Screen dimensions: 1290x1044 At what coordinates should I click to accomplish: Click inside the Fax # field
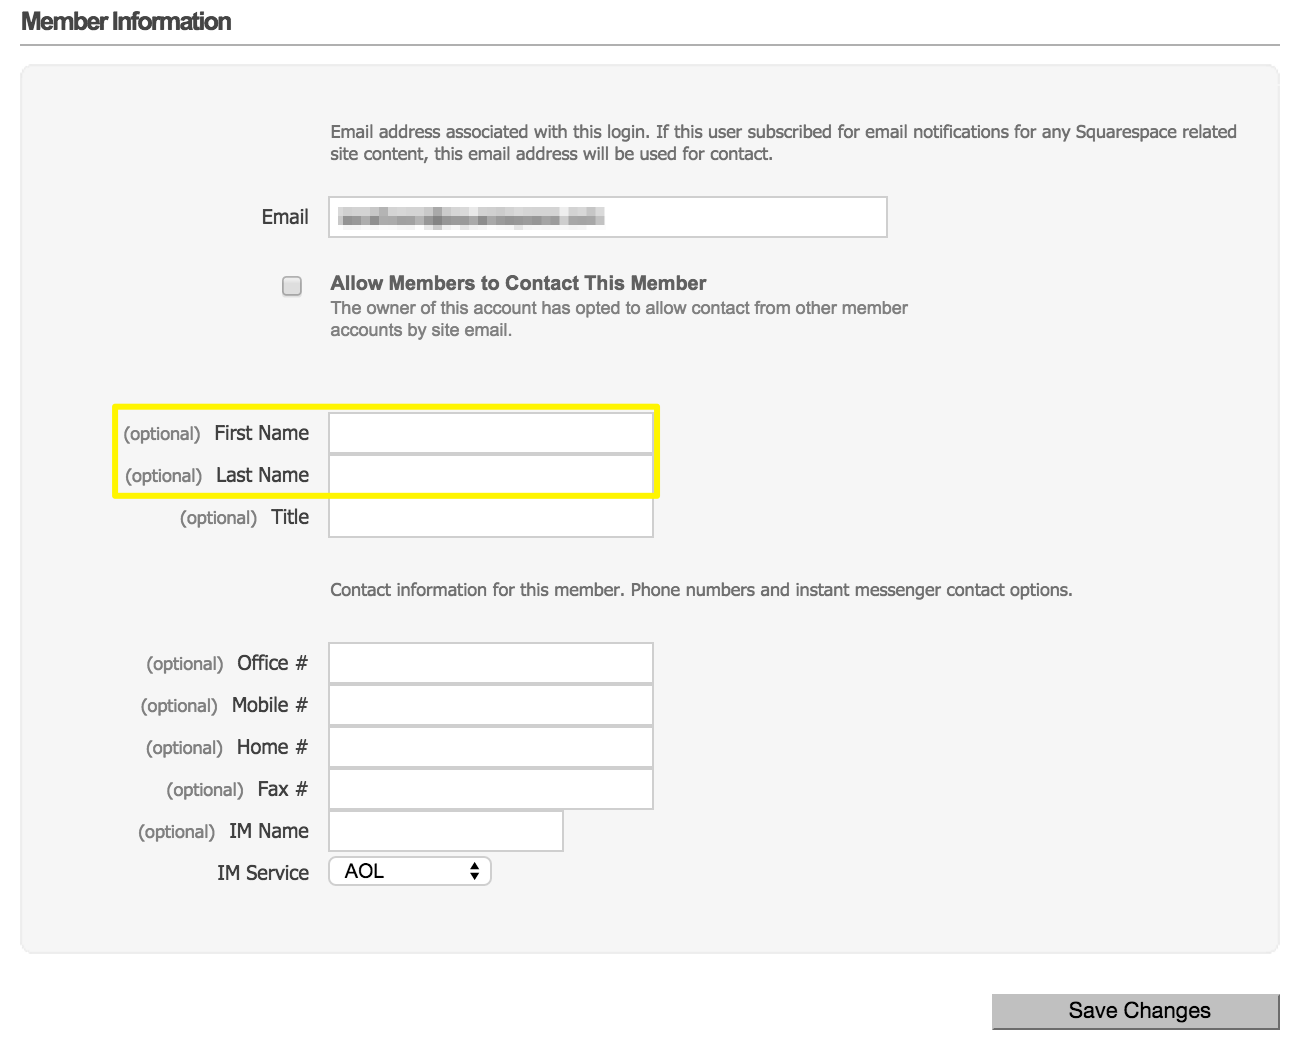(x=490, y=789)
